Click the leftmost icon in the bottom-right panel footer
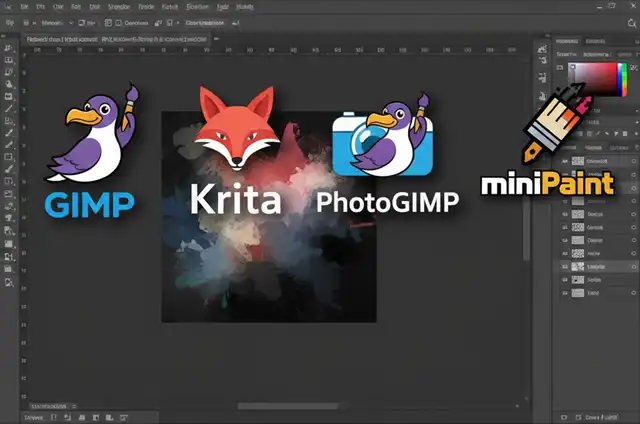Viewport: 640px width, 424px height. [x=564, y=417]
